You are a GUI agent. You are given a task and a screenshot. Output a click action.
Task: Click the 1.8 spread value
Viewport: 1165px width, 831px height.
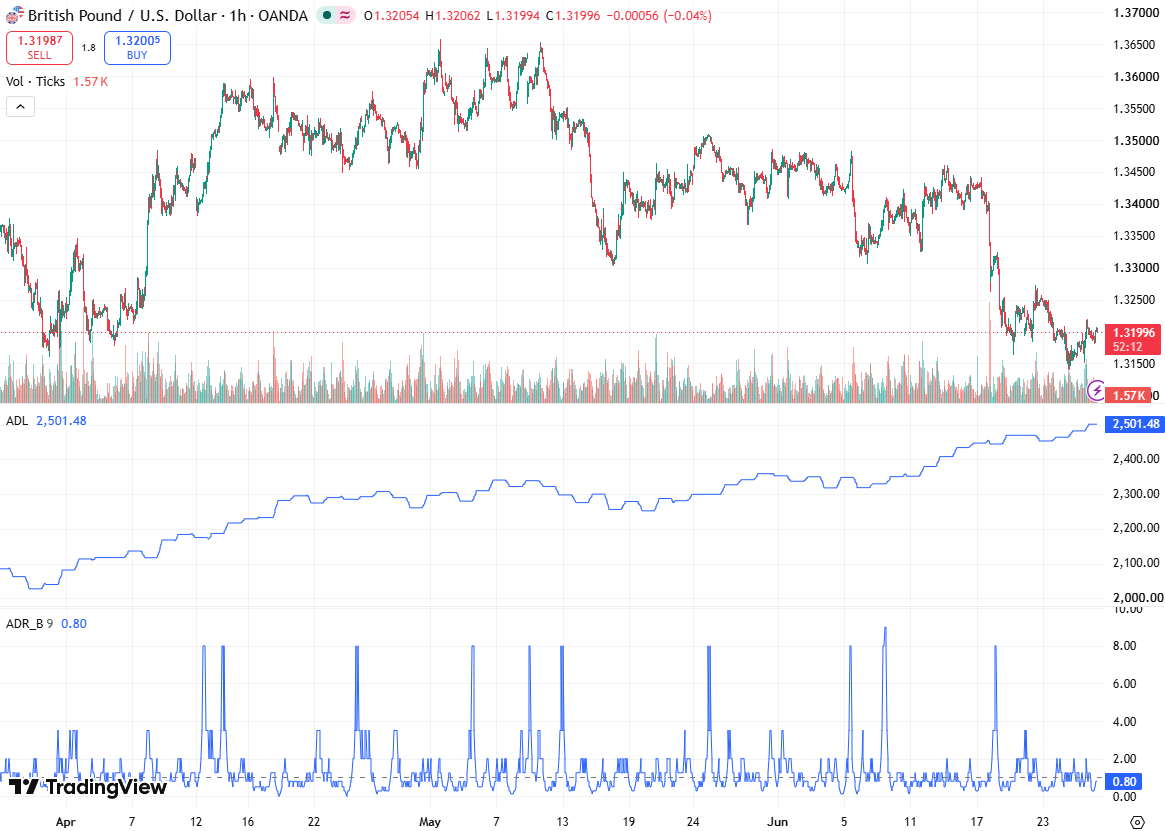(88, 48)
